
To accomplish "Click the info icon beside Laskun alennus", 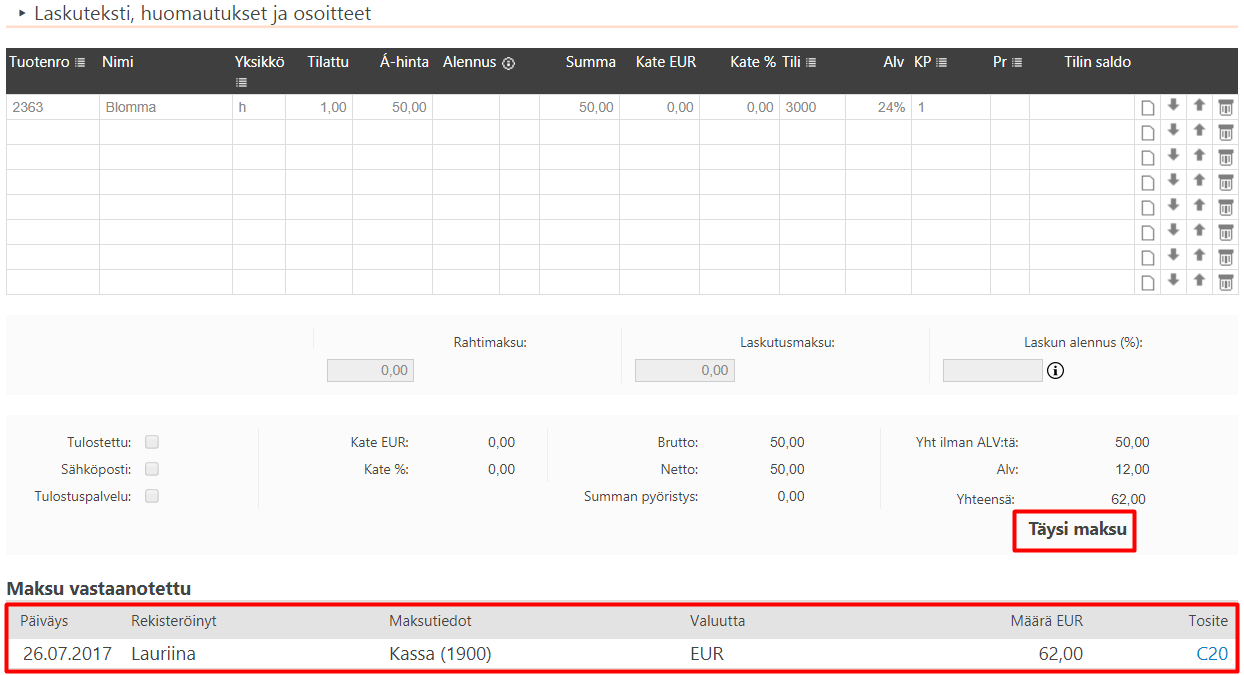I will point(1055,371).
